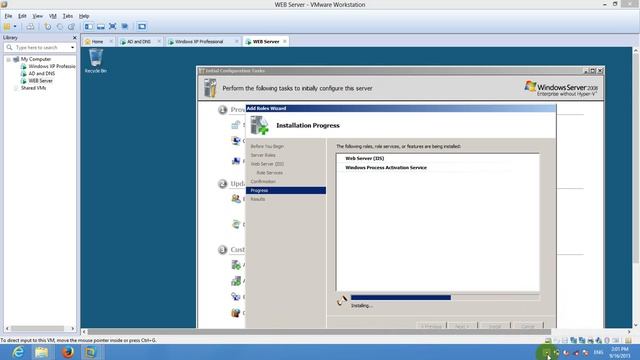Click the Library search field

click(x=37, y=48)
